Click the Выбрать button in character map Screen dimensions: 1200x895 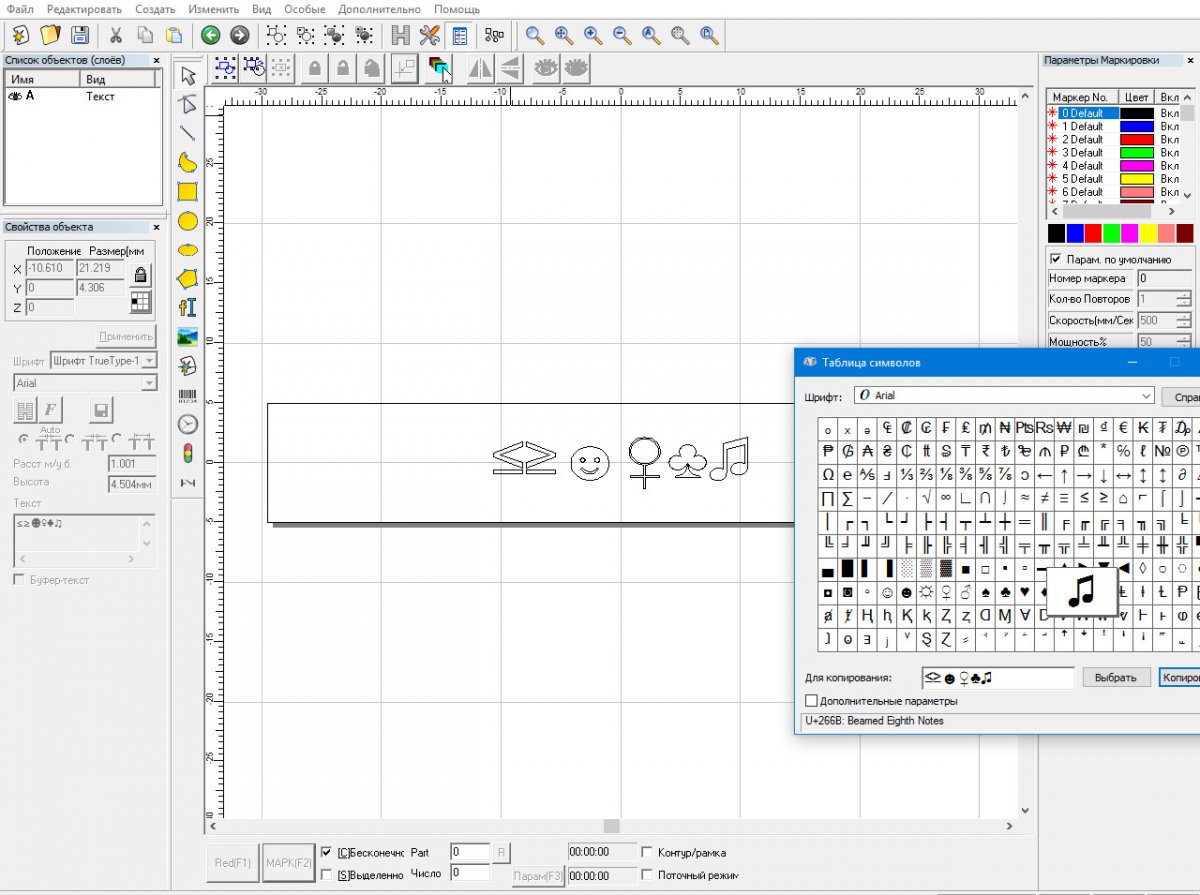tap(1116, 678)
